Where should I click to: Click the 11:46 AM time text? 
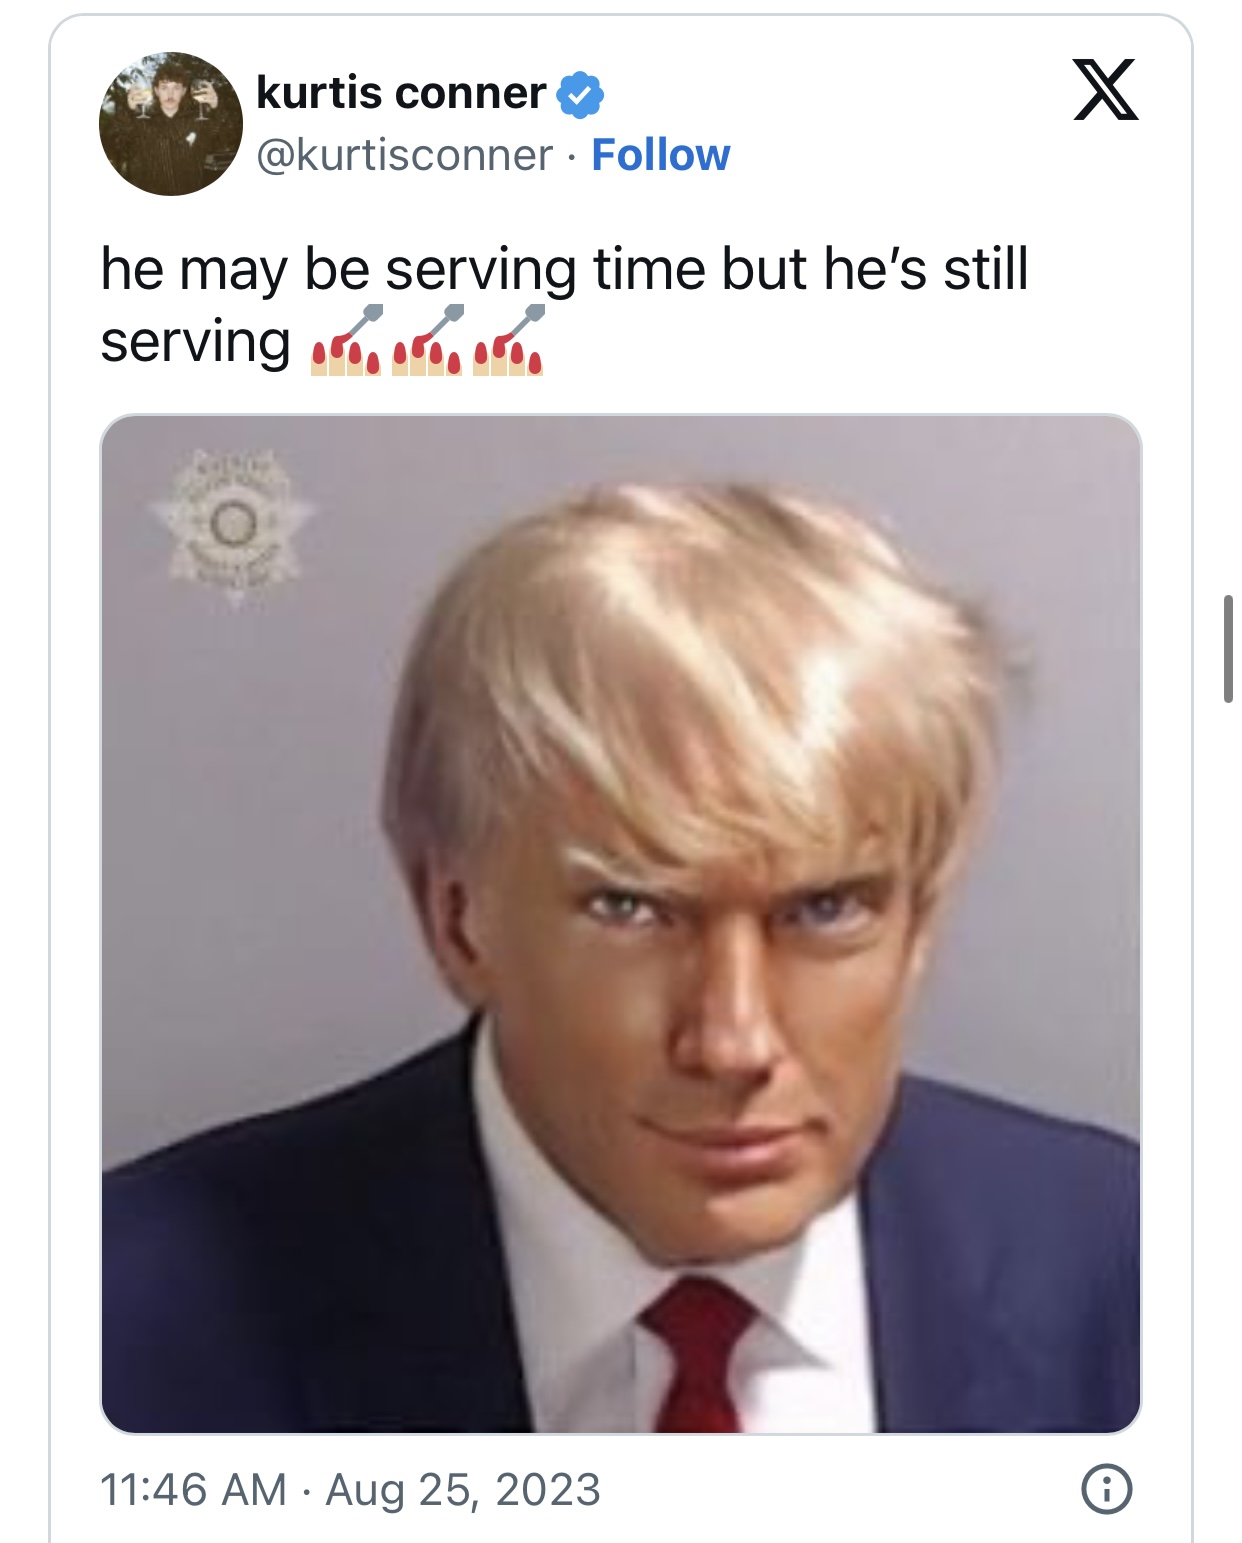click(x=193, y=1489)
